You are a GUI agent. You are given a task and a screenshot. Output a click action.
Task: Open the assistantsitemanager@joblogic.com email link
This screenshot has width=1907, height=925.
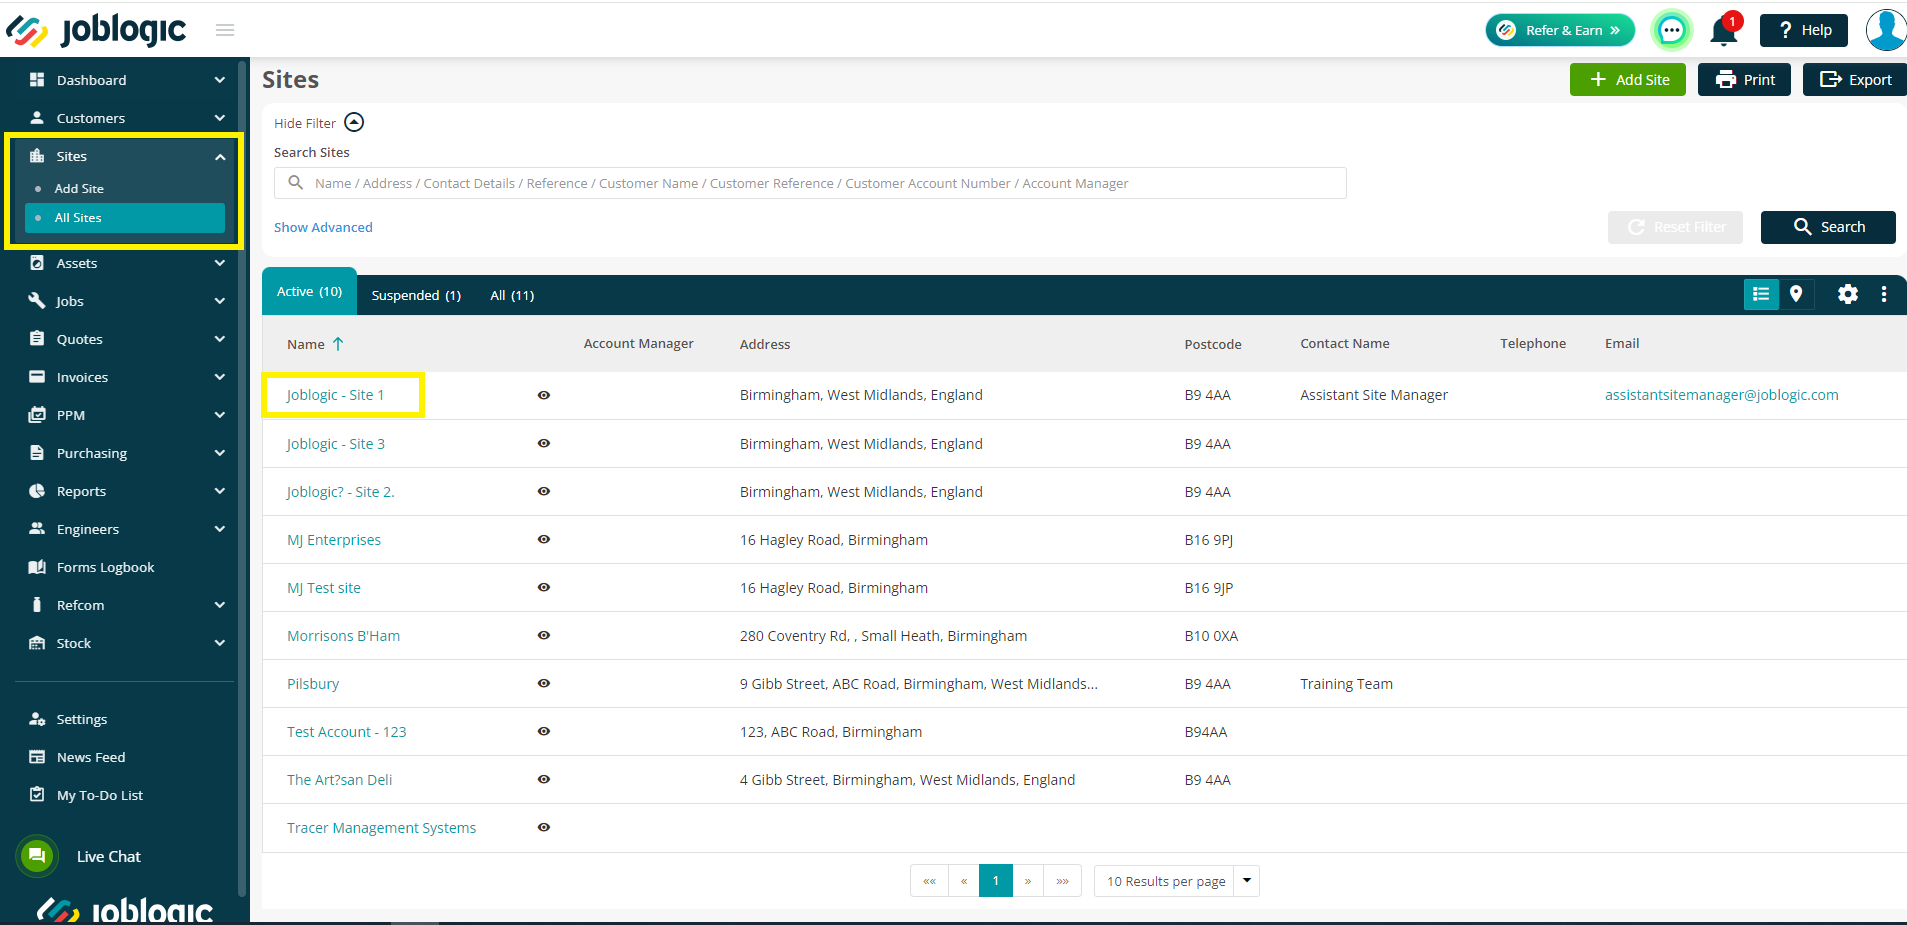pos(1721,395)
